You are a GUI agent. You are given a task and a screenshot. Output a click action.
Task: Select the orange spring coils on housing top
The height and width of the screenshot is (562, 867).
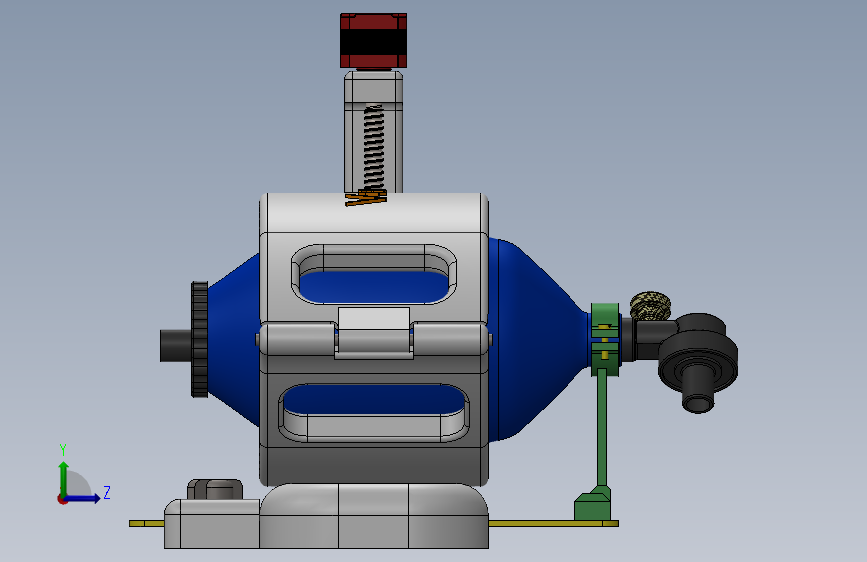tap(366, 197)
